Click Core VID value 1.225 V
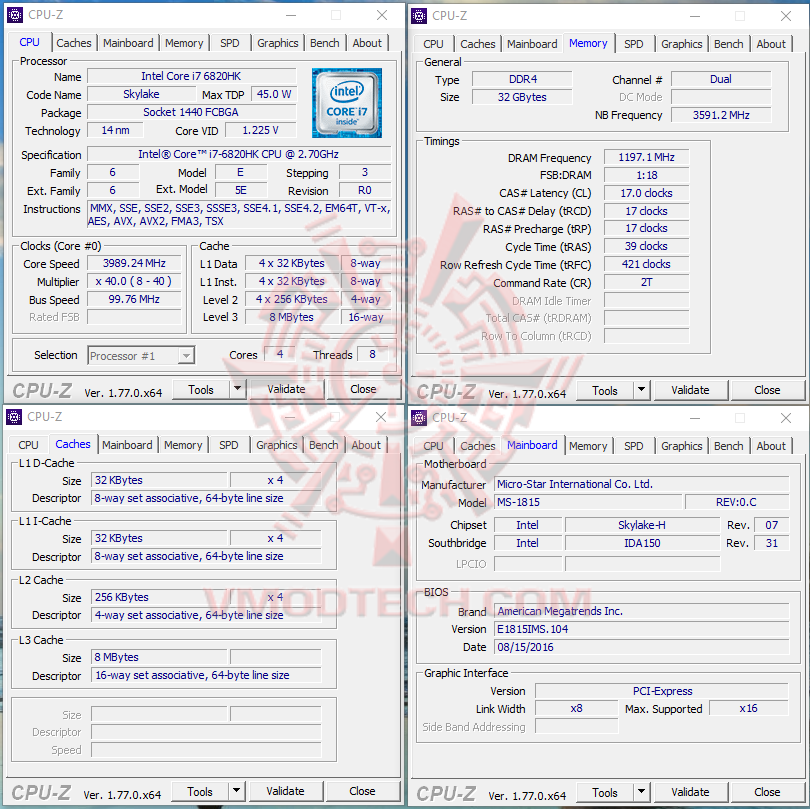Screen dimensions: 810x809 [261, 130]
